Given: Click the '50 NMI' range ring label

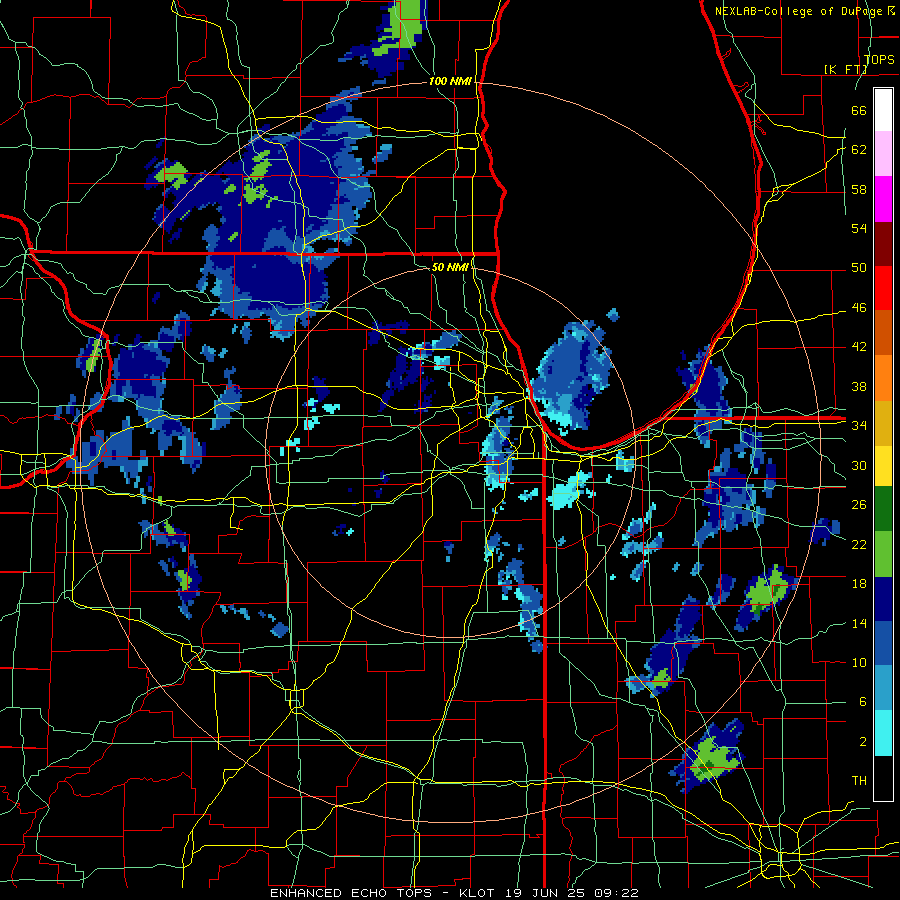Looking at the screenshot, I should click(451, 267).
